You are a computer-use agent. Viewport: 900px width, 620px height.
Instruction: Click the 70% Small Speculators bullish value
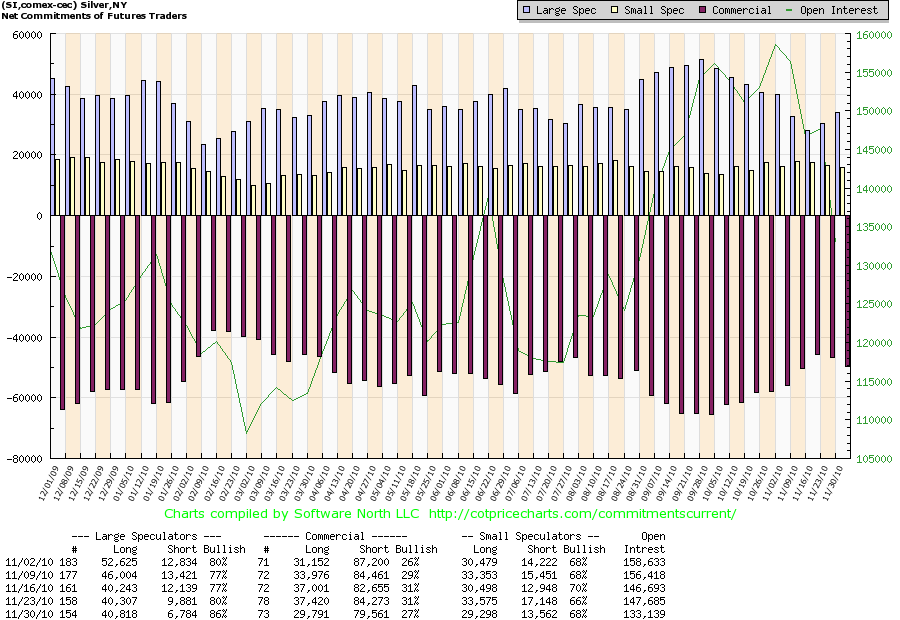pyautogui.click(x=579, y=588)
